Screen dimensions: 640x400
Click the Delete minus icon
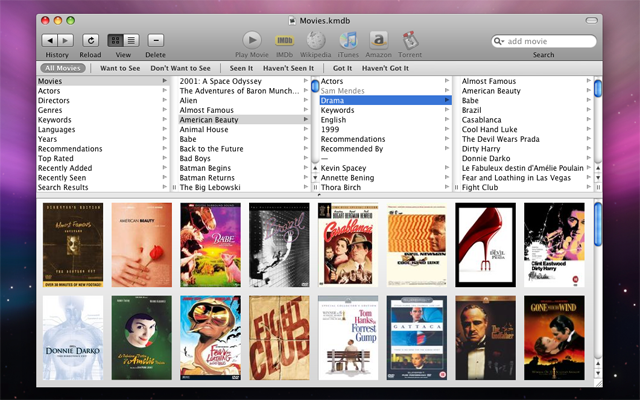point(155,40)
